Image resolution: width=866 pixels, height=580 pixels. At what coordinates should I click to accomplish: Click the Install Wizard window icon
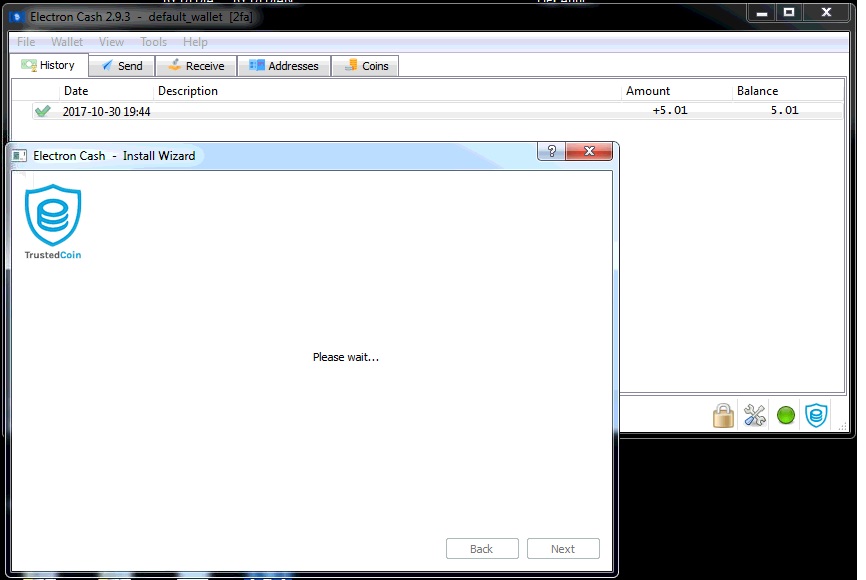[x=19, y=156]
